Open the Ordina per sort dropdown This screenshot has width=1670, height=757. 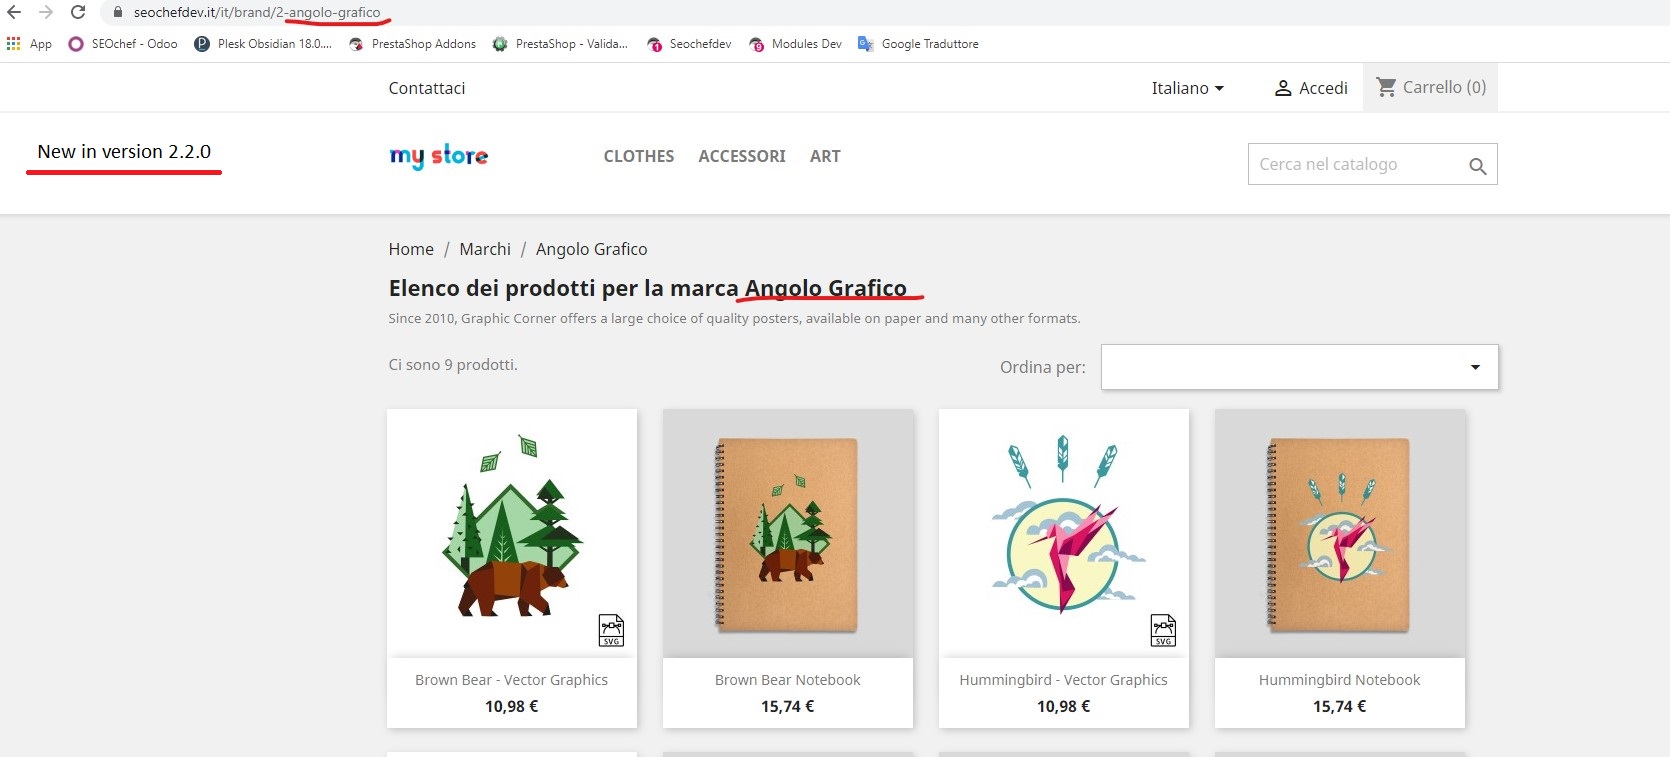(x=1299, y=367)
